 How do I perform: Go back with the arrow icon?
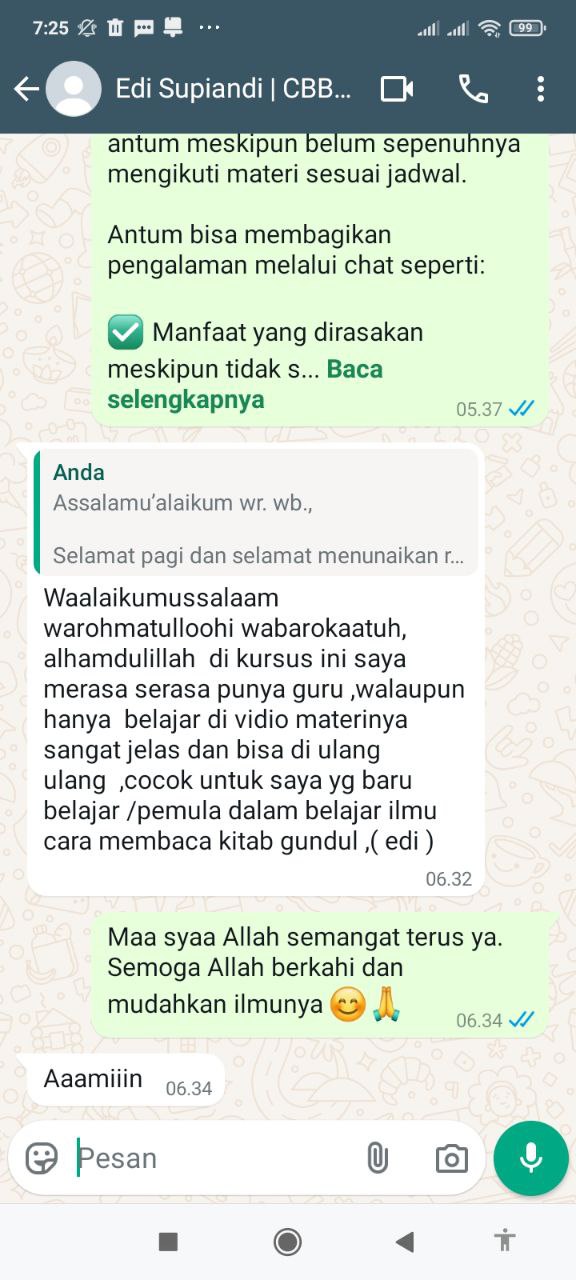click(26, 89)
